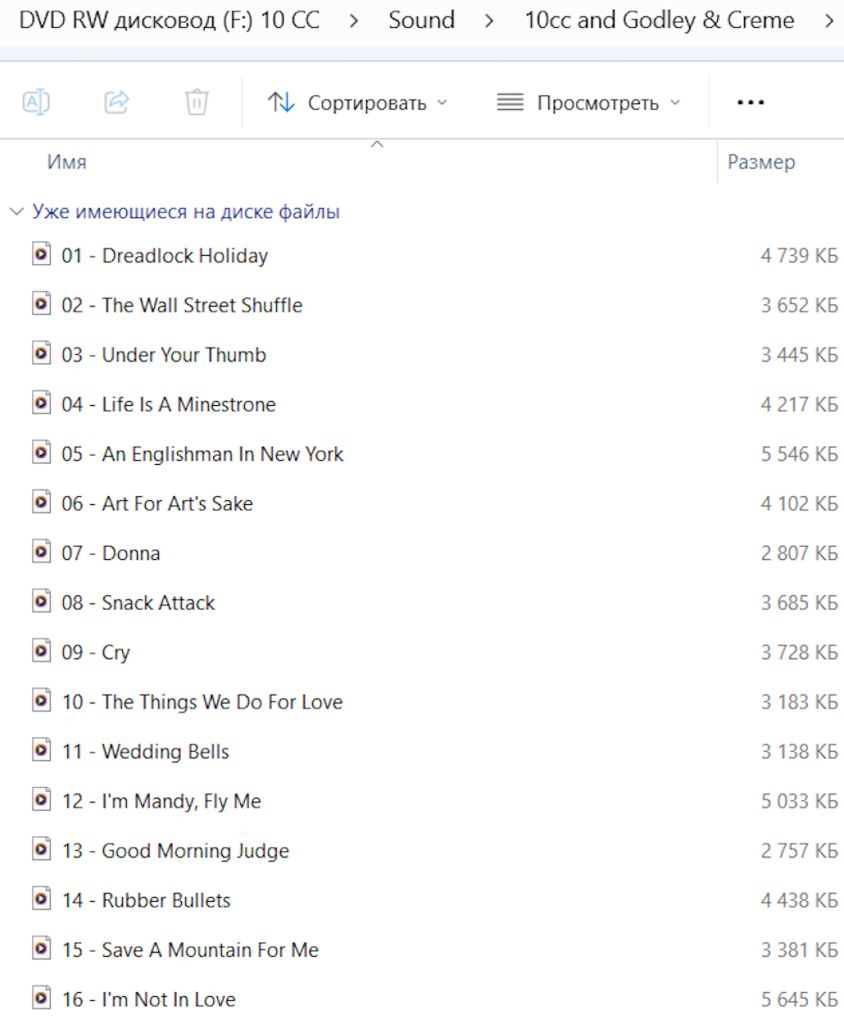This screenshot has width=844, height=1024.
Task: Expand breadcrumb chevron after Sound
Action: click(489, 22)
